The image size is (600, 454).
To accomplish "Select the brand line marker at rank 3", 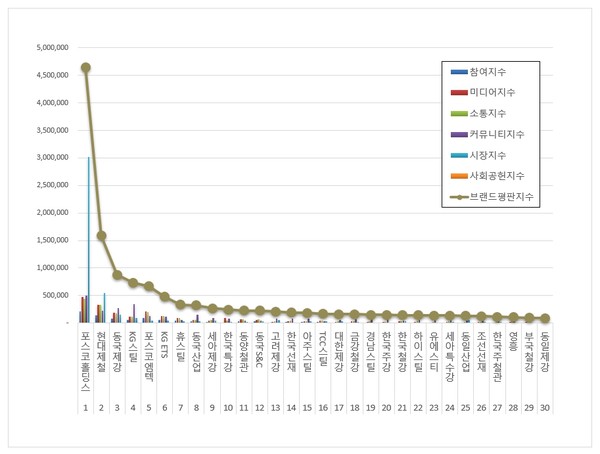I will tap(117, 275).
